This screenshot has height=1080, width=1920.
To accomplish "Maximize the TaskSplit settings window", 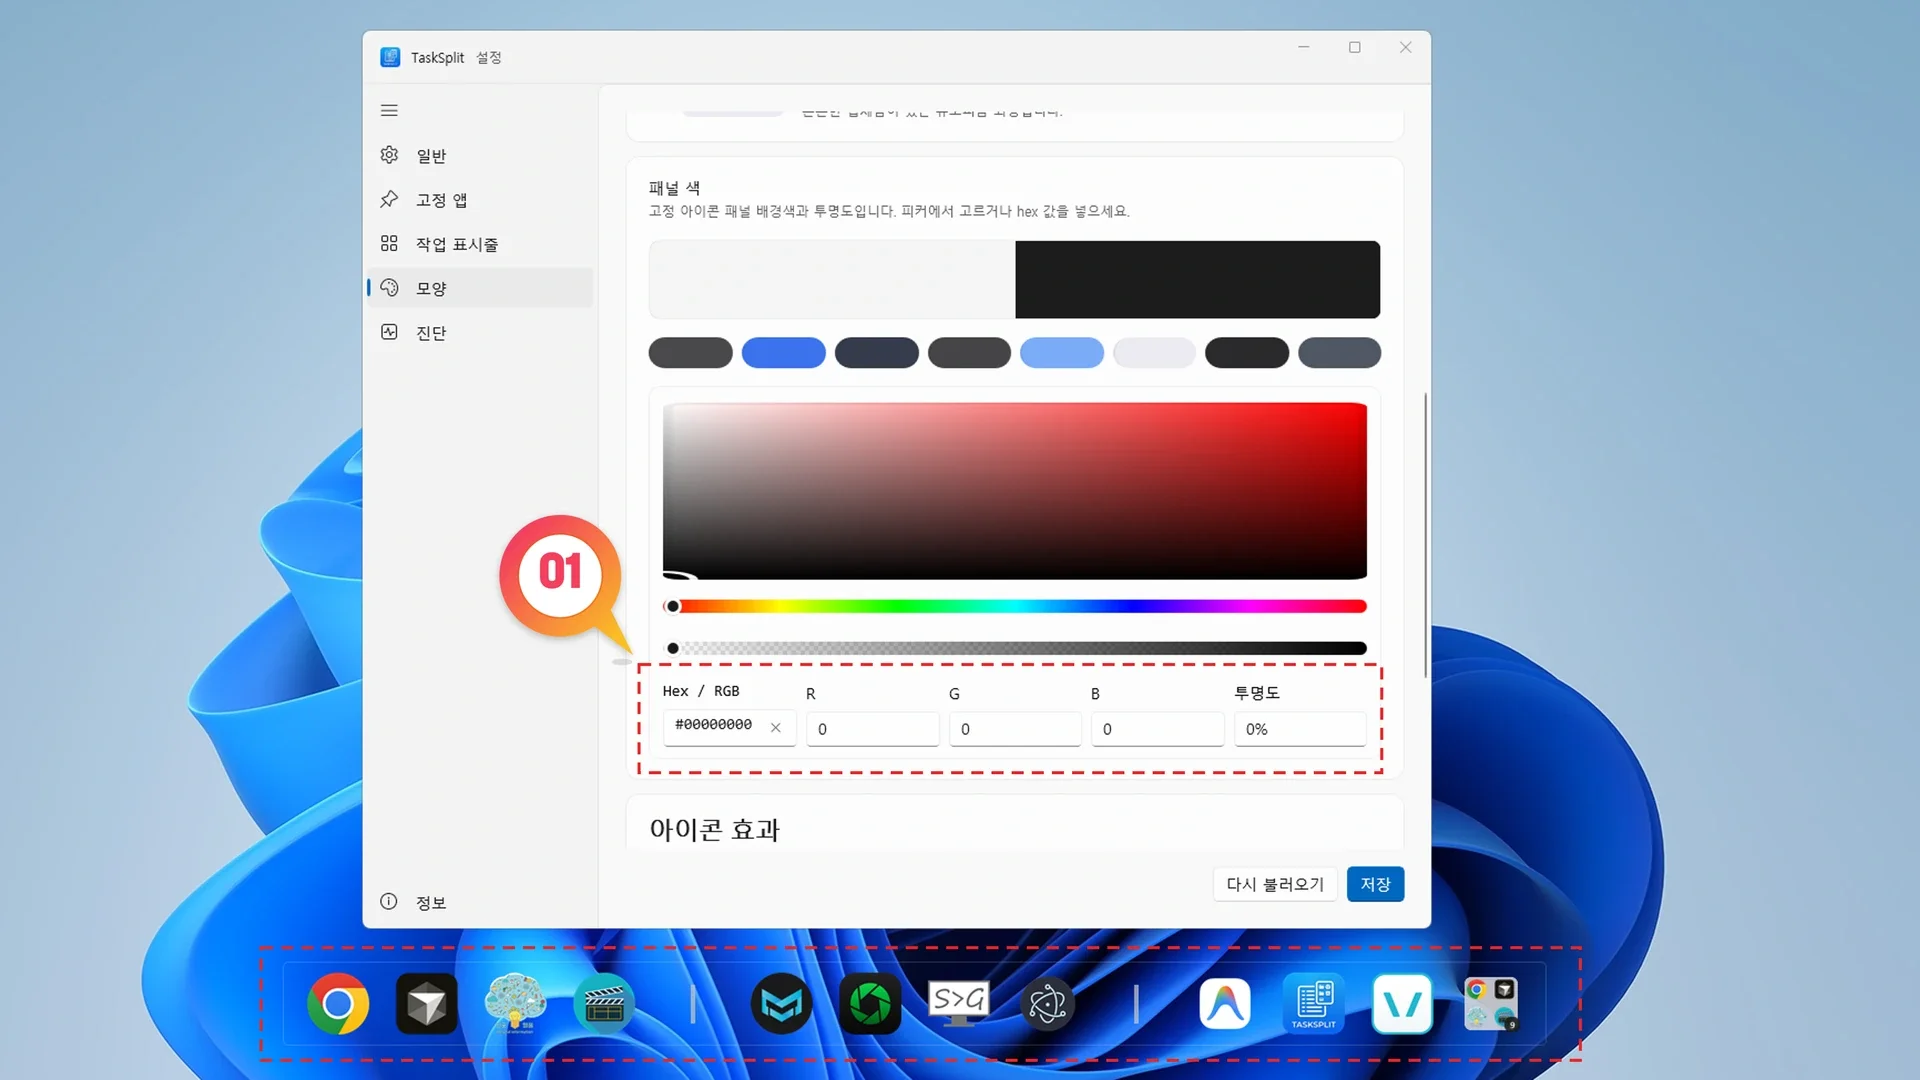I will 1355,47.
